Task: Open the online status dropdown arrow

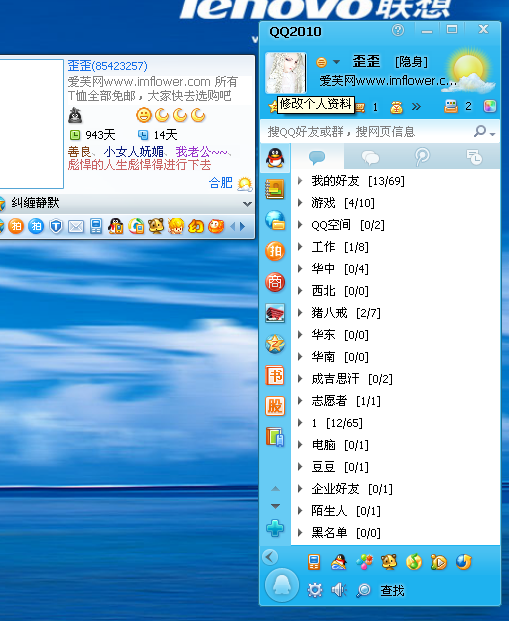Action: [336, 62]
